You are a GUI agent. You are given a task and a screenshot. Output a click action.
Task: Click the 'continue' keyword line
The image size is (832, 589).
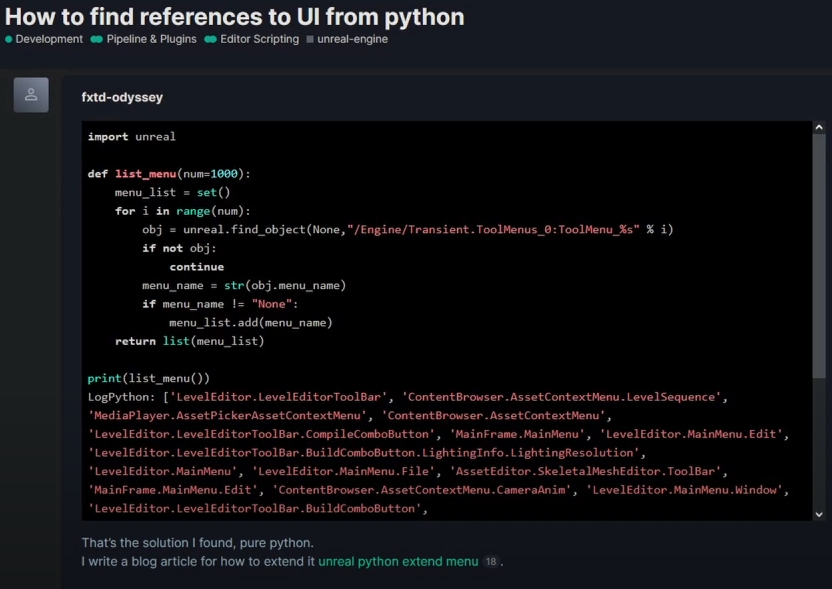point(196,267)
